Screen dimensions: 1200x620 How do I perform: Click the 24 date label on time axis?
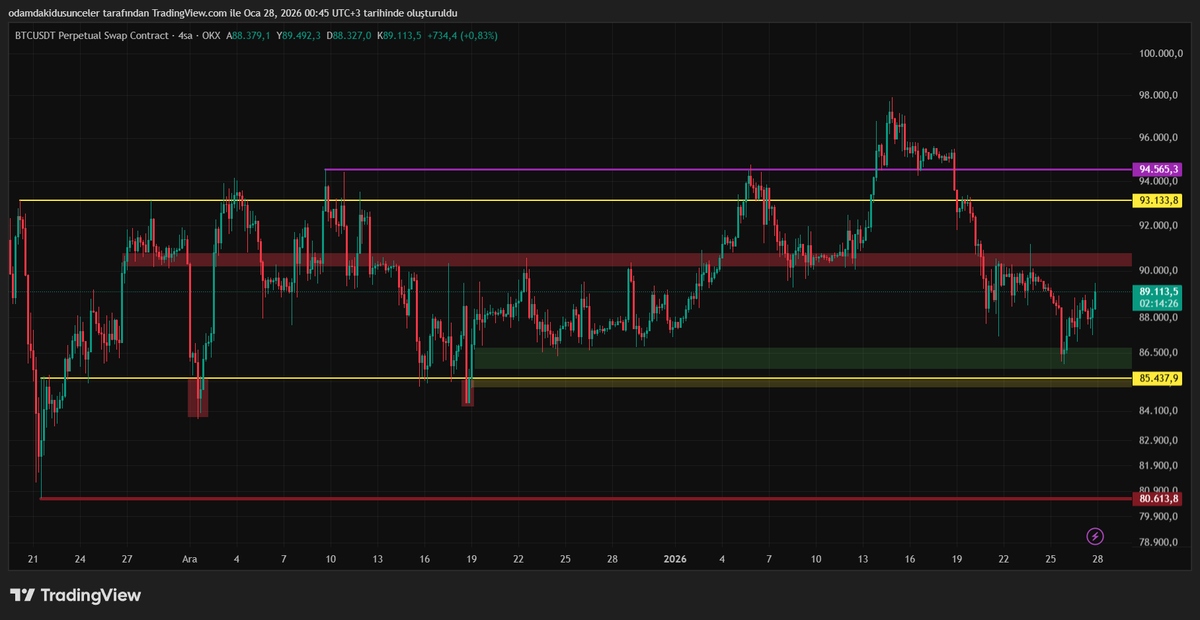[80, 560]
